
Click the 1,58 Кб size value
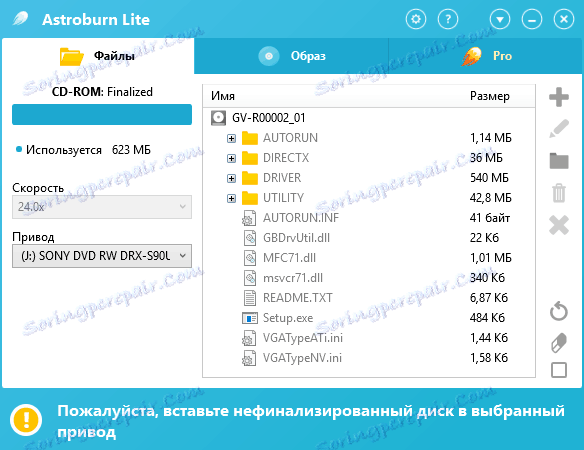[489, 358]
